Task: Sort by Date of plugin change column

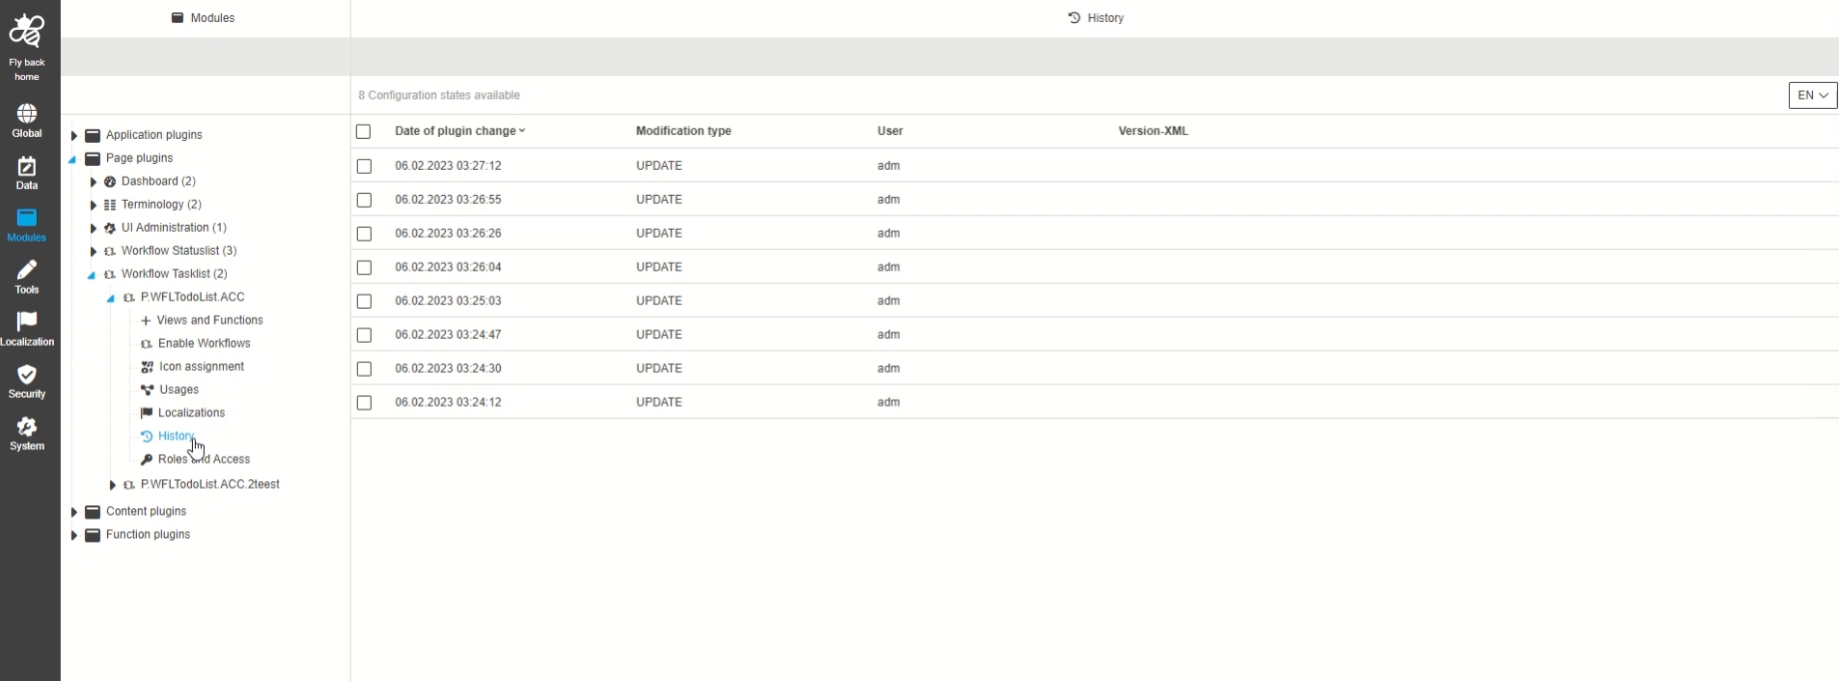Action: click(x=459, y=131)
